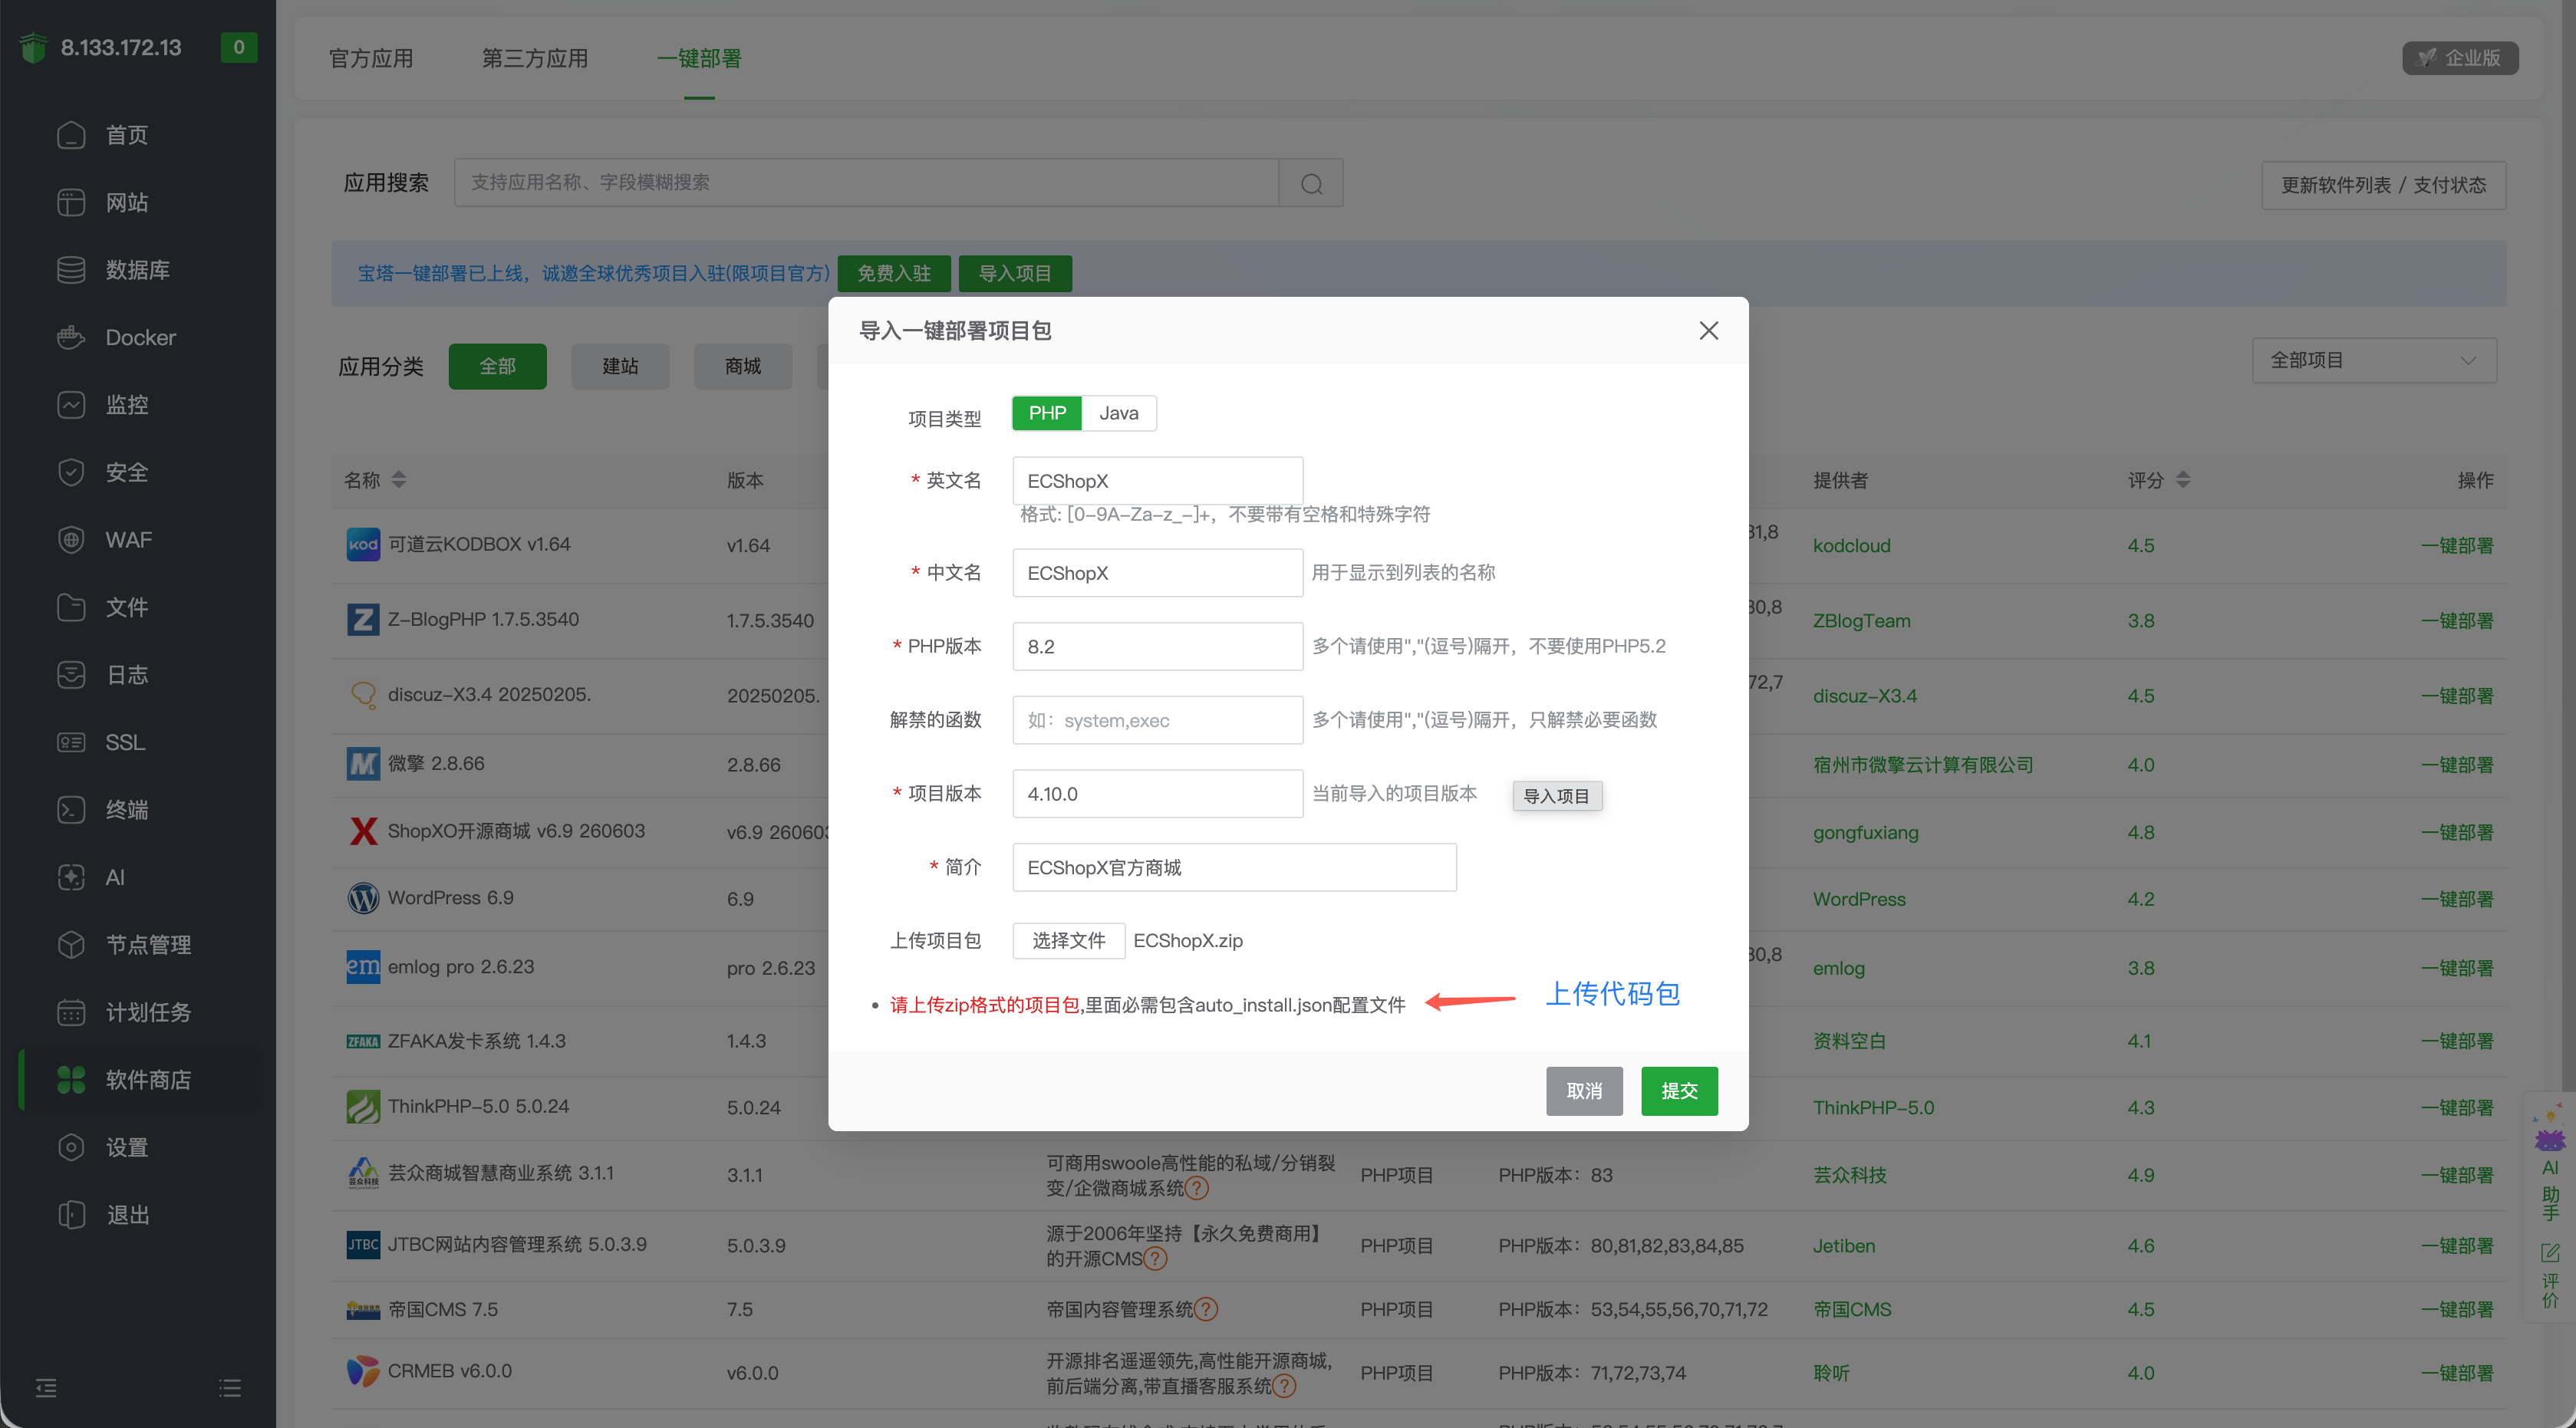Open the 文件 folder icon in sidebar
The height and width of the screenshot is (1428, 2576).
(x=71, y=607)
